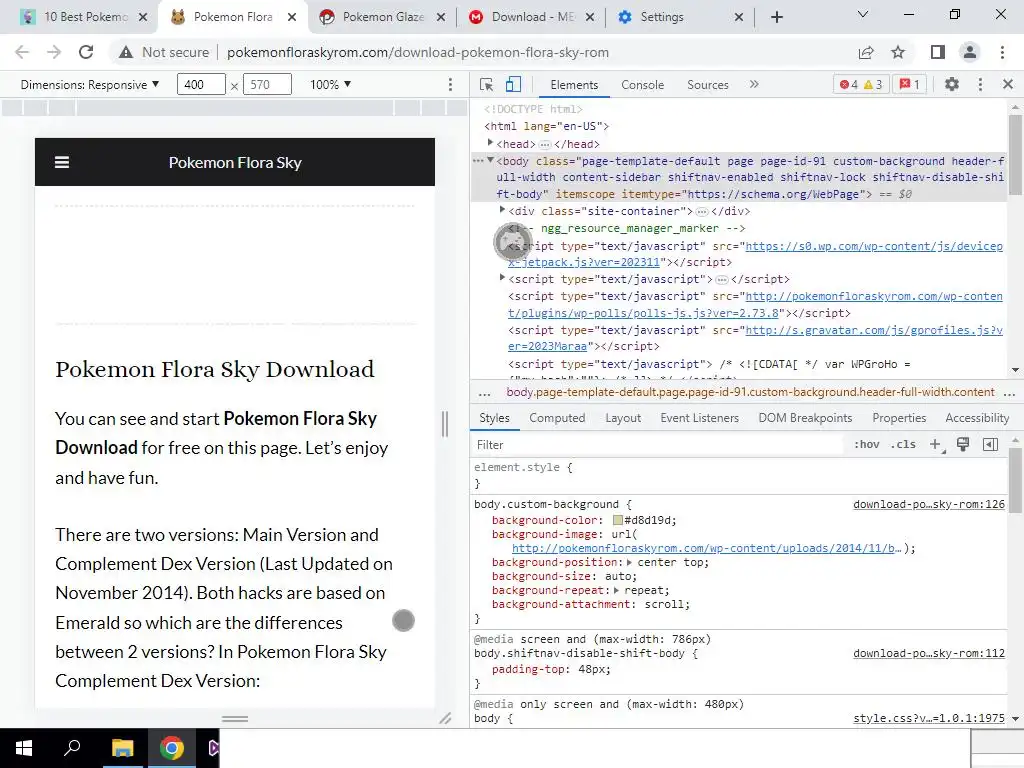Collapse the body element node

(x=490, y=161)
